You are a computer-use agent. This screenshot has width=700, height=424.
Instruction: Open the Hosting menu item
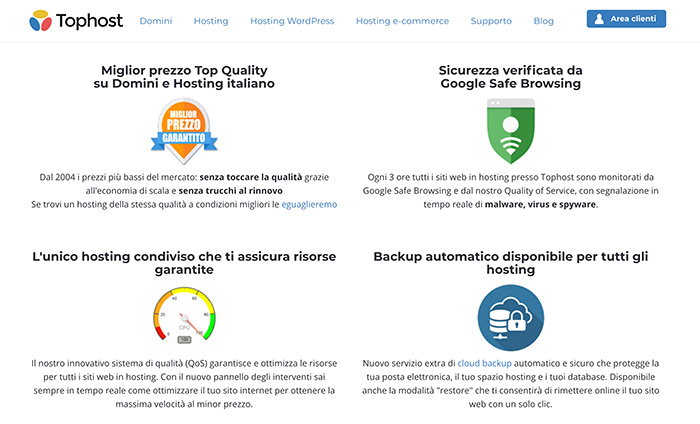click(x=211, y=21)
